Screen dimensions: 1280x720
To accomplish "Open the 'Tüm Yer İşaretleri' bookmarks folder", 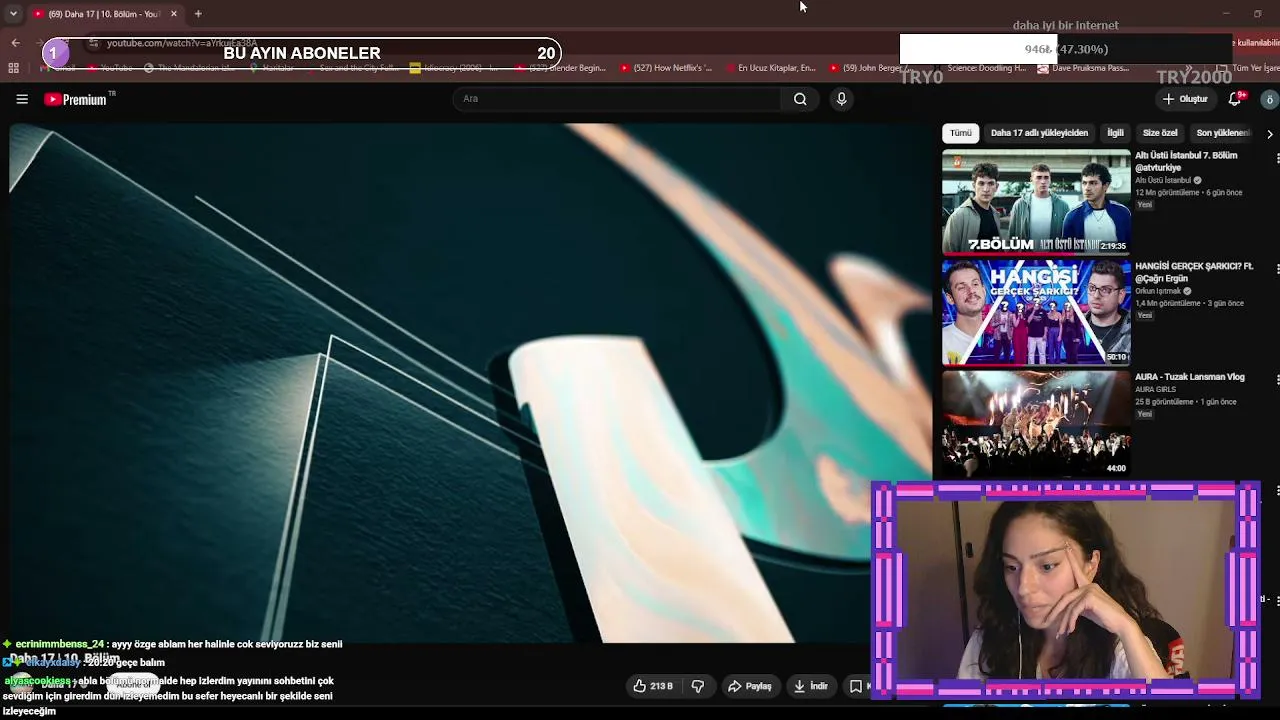I will click(1248, 68).
